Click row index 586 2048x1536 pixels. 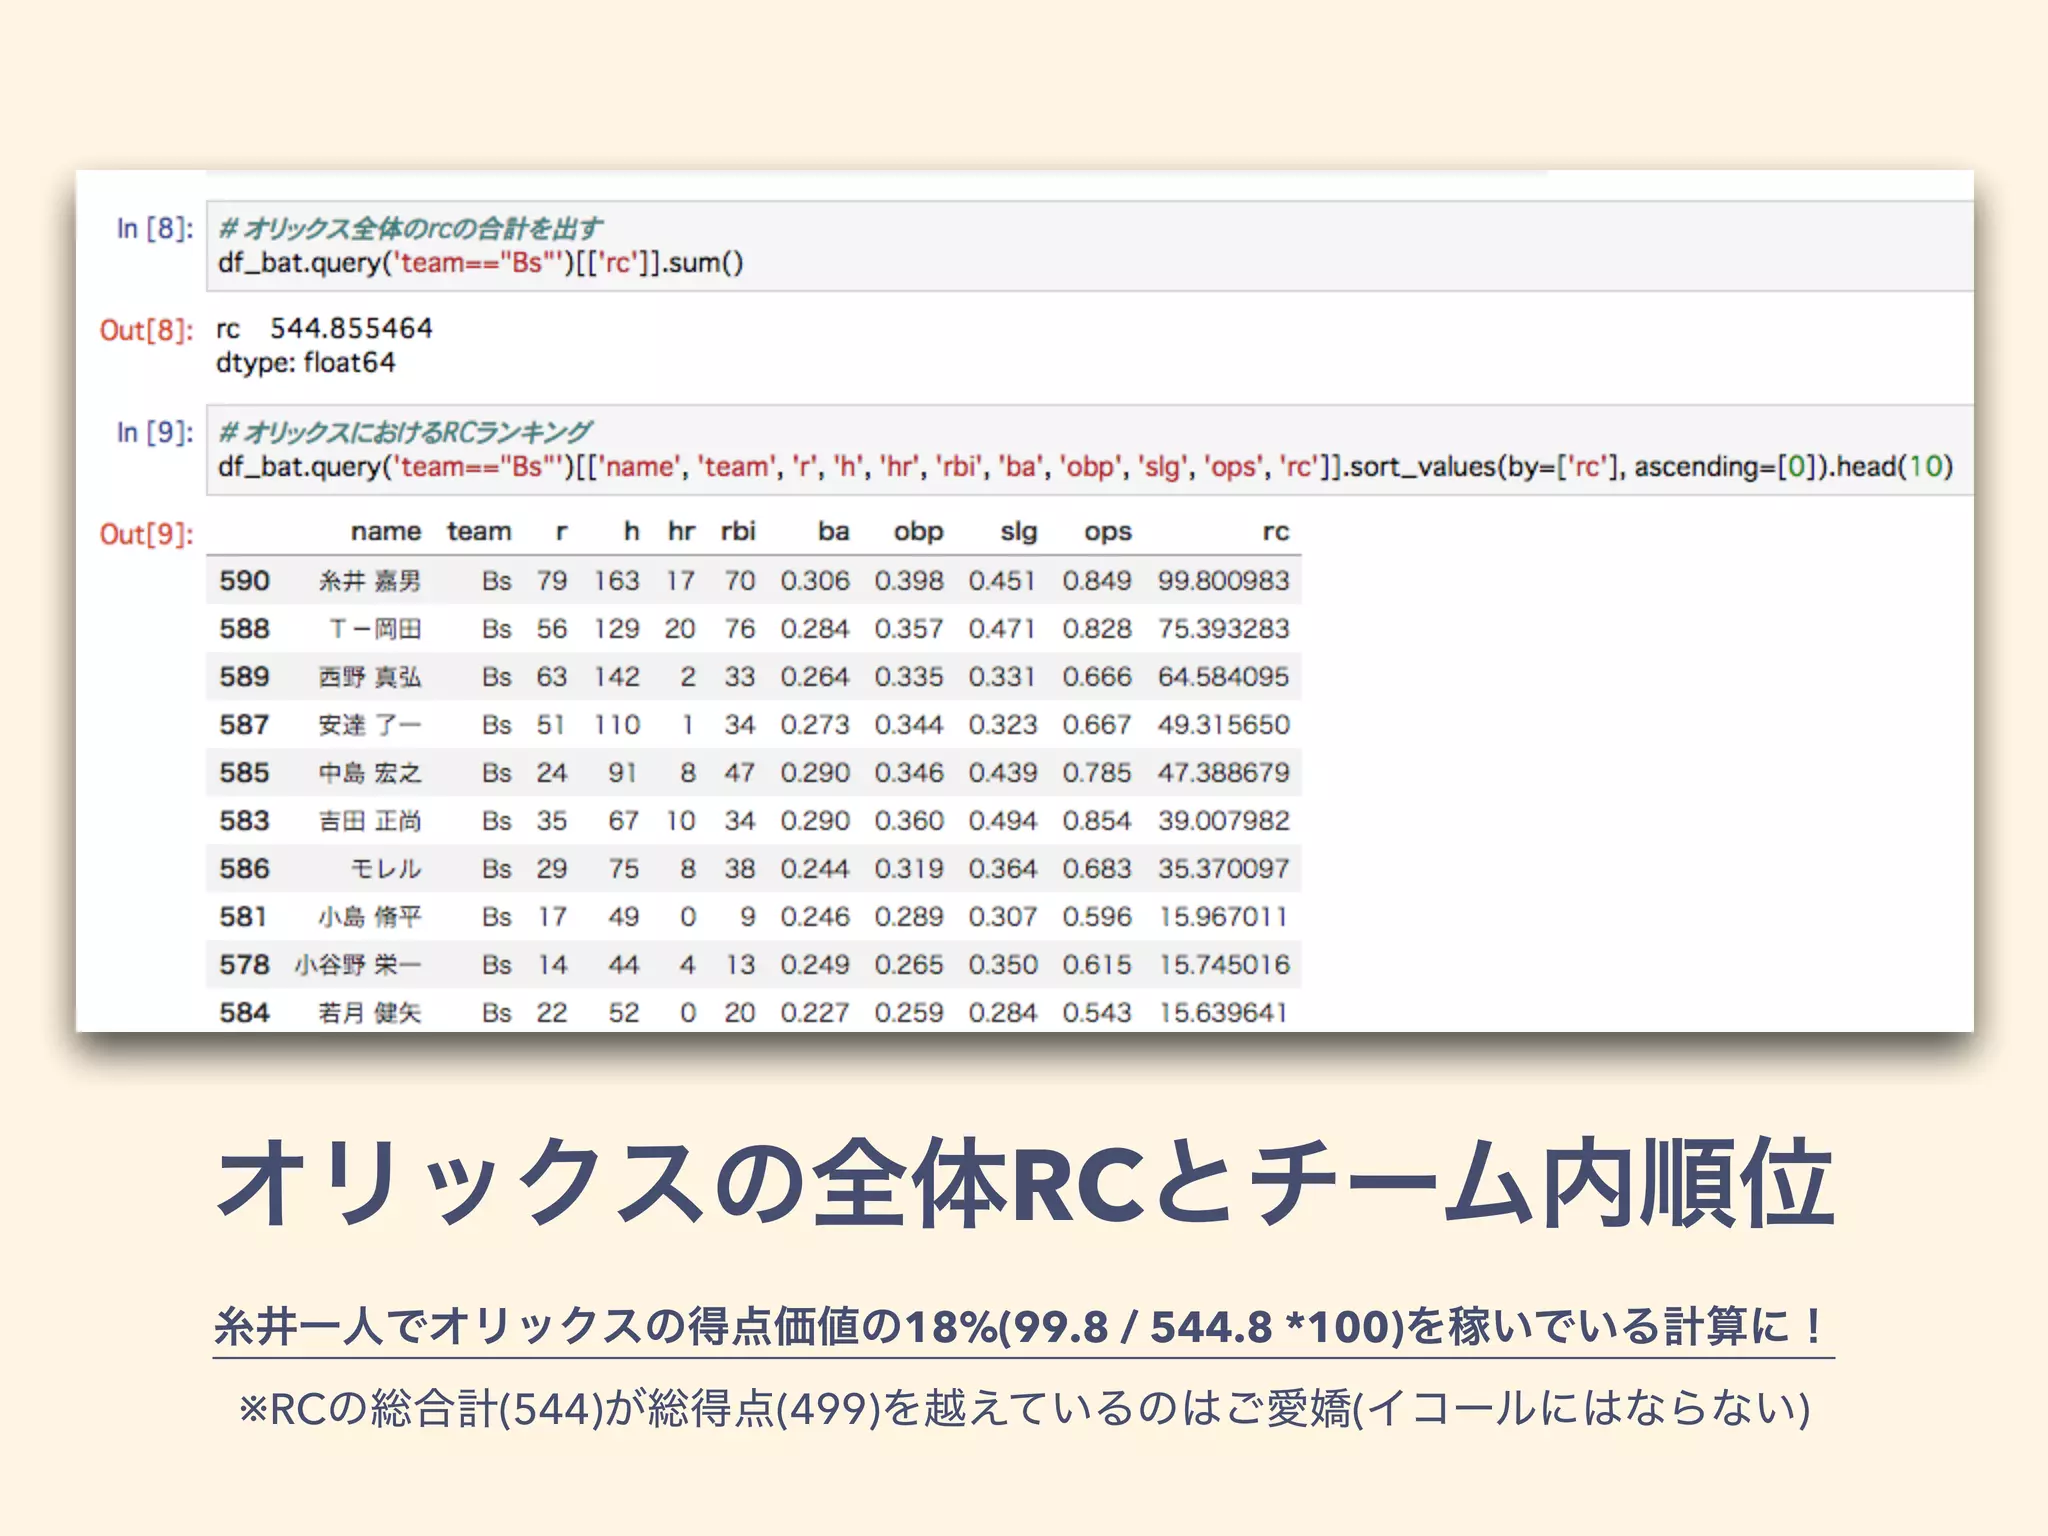coord(244,868)
